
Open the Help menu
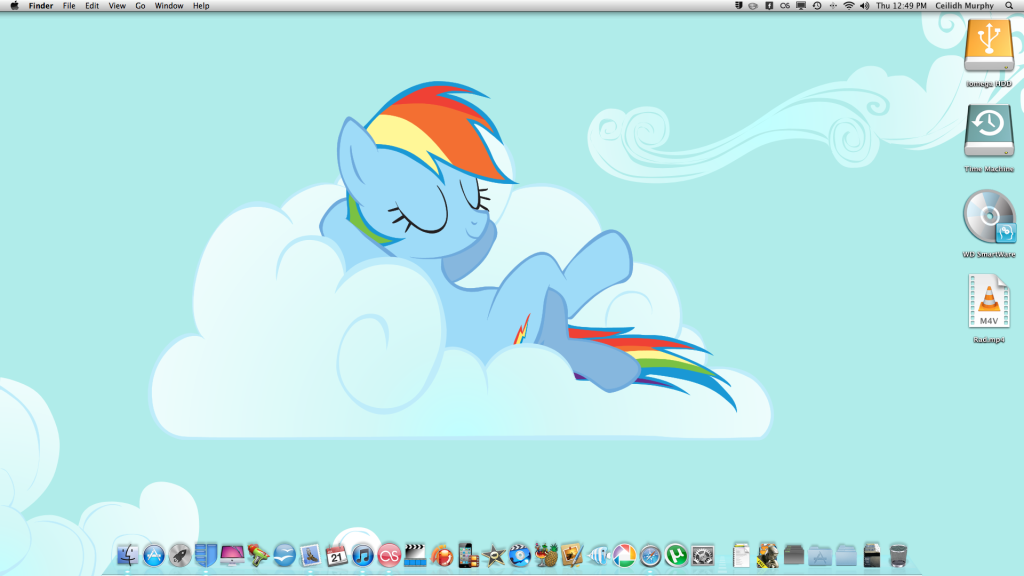point(201,5)
